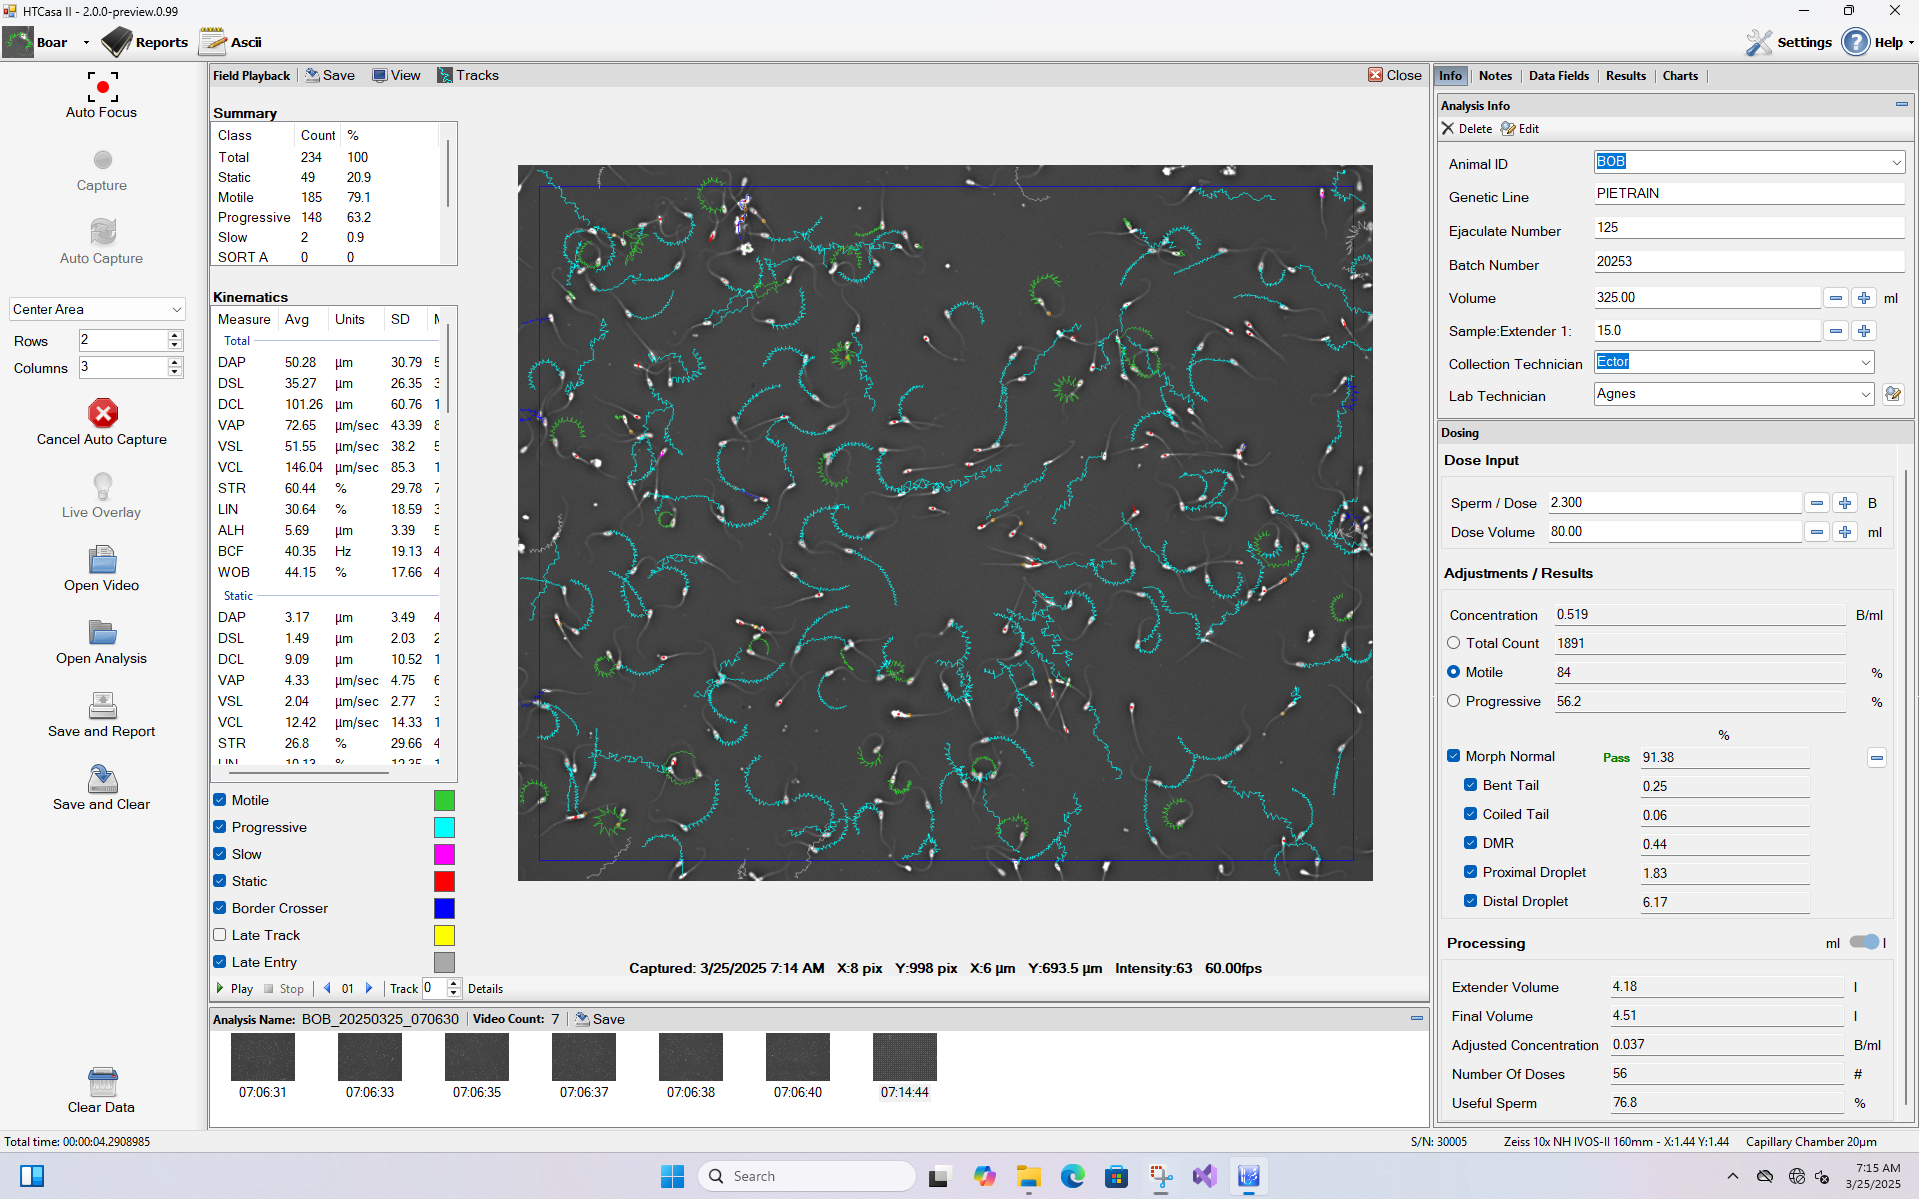Open Video from the left sidebar
The height and width of the screenshot is (1199, 1919).
(102, 560)
